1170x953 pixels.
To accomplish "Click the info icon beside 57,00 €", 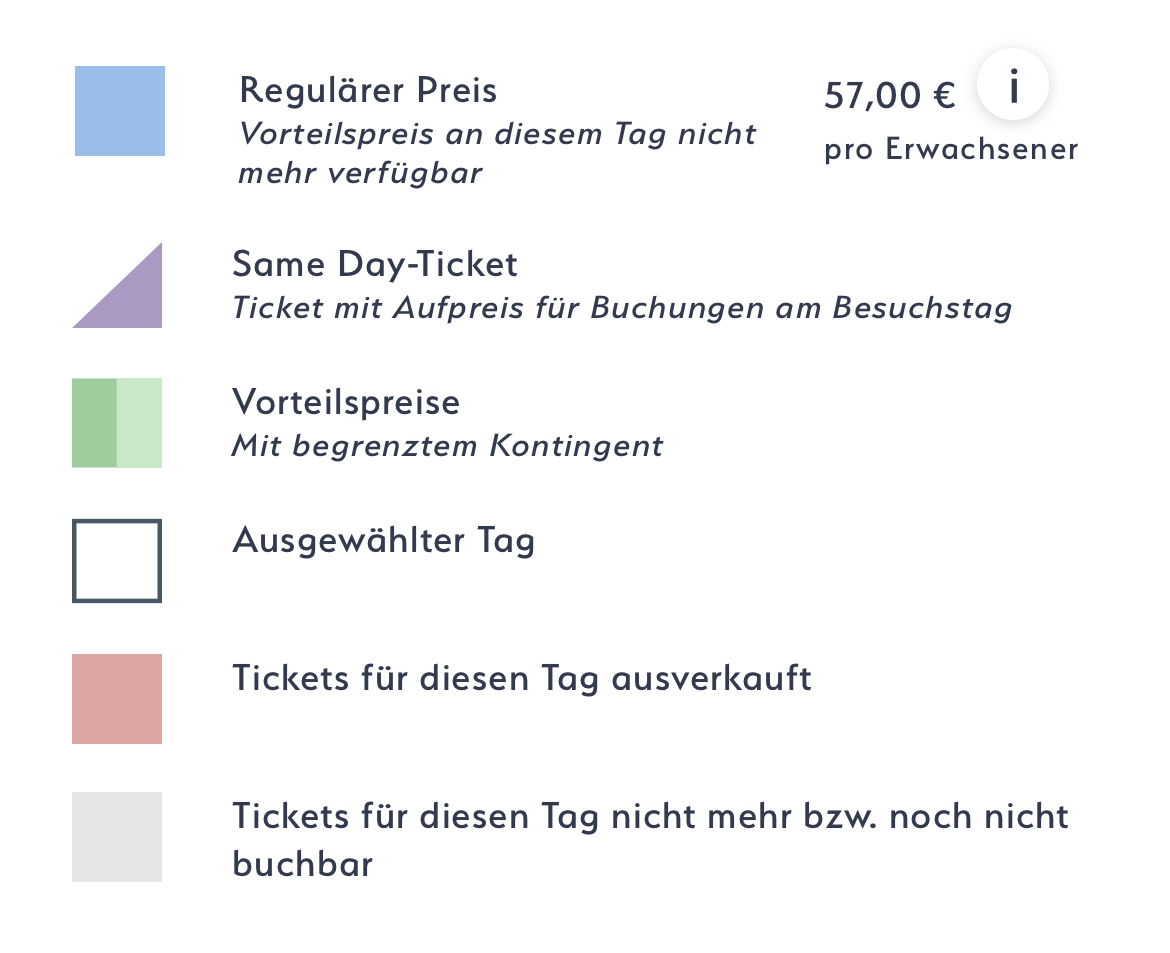I will 1012,88.
